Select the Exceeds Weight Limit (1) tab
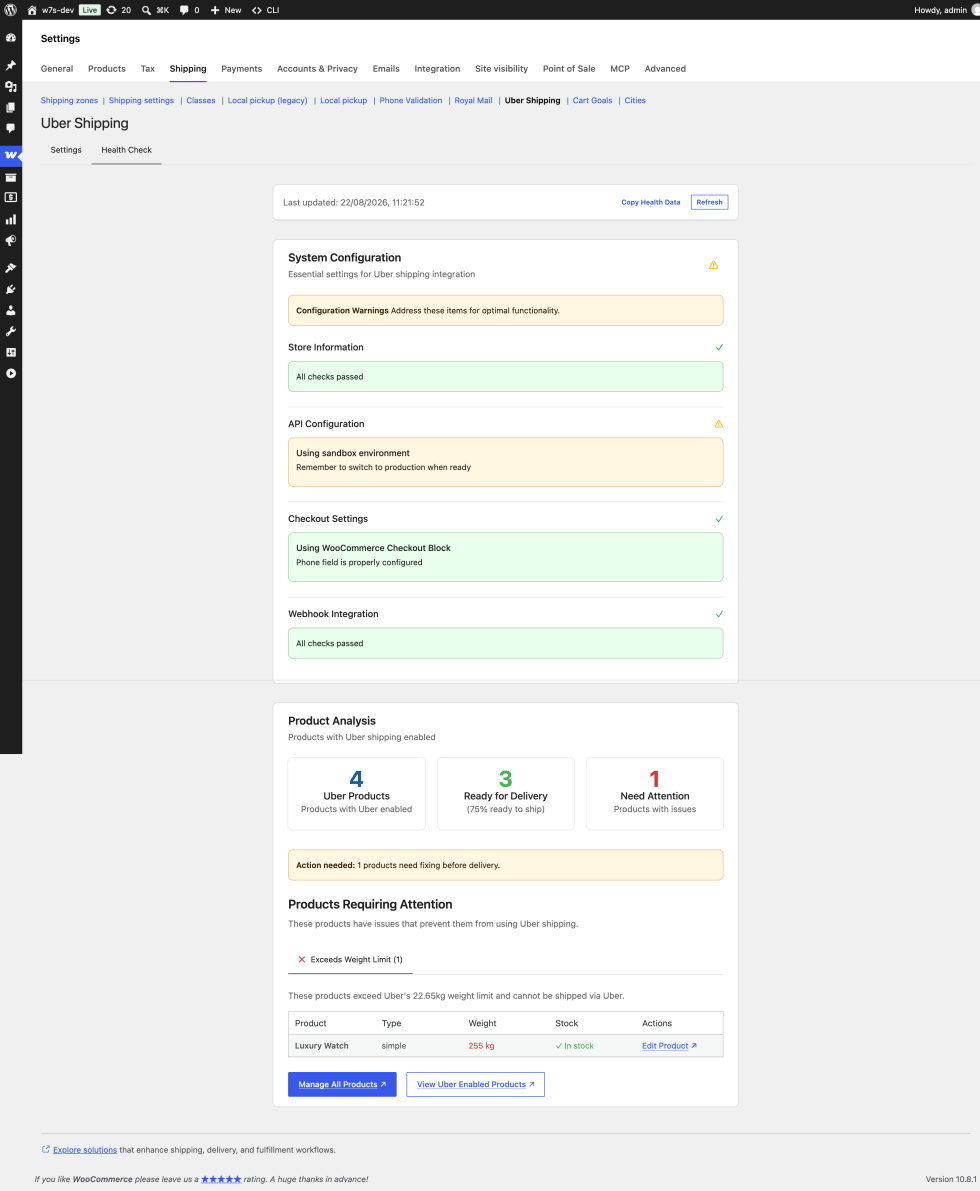Screen dimensions: 980x1191 point(350,959)
